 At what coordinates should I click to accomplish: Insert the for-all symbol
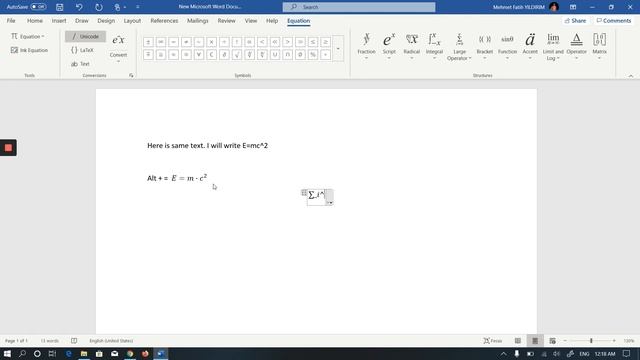point(199,55)
